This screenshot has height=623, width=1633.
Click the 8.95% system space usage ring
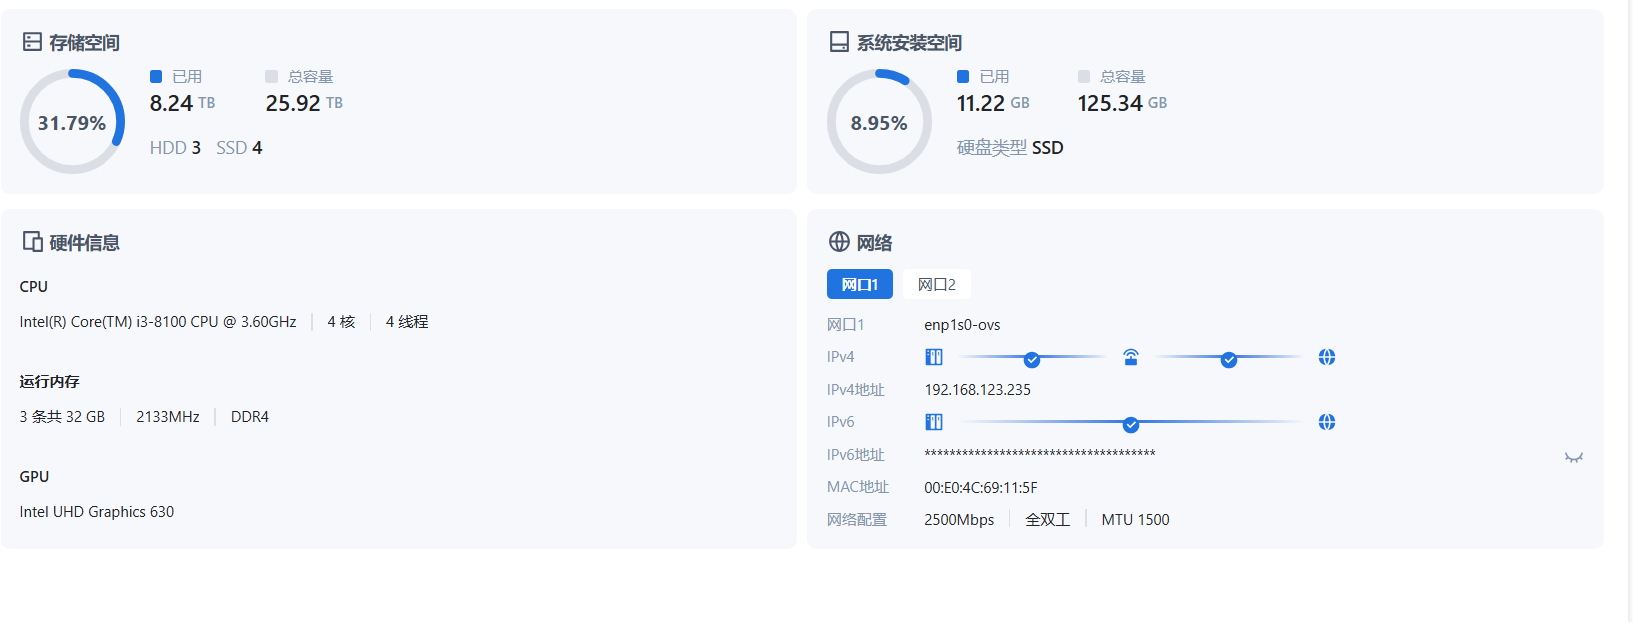(879, 122)
